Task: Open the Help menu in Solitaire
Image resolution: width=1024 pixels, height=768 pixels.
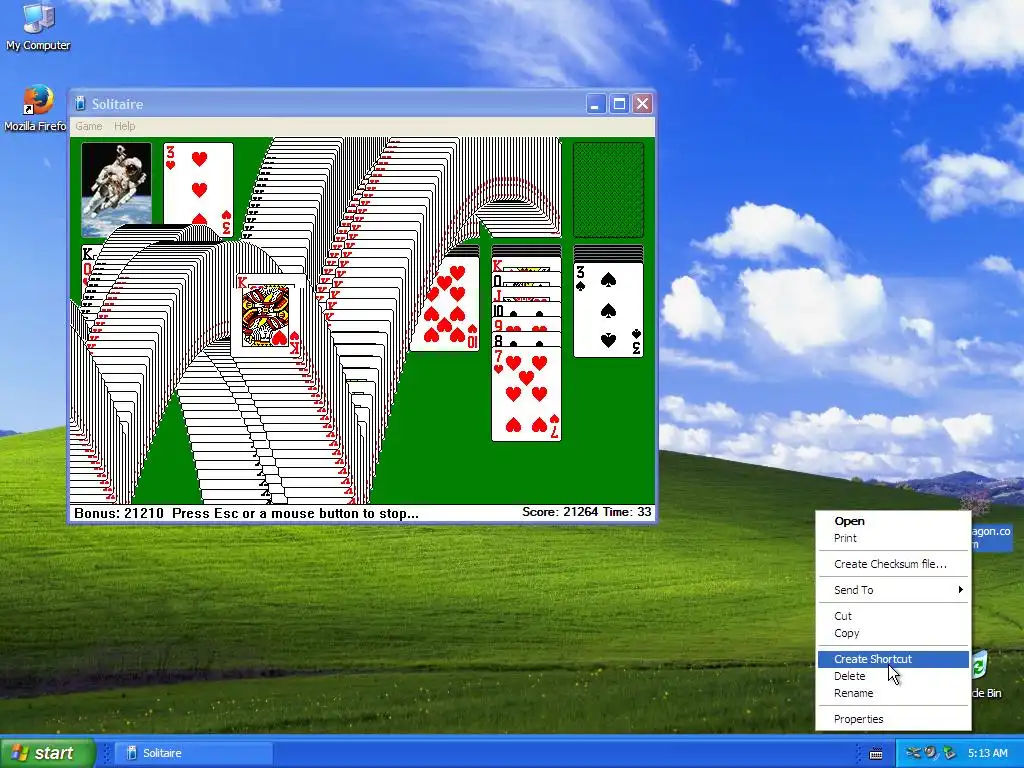Action: click(x=124, y=126)
